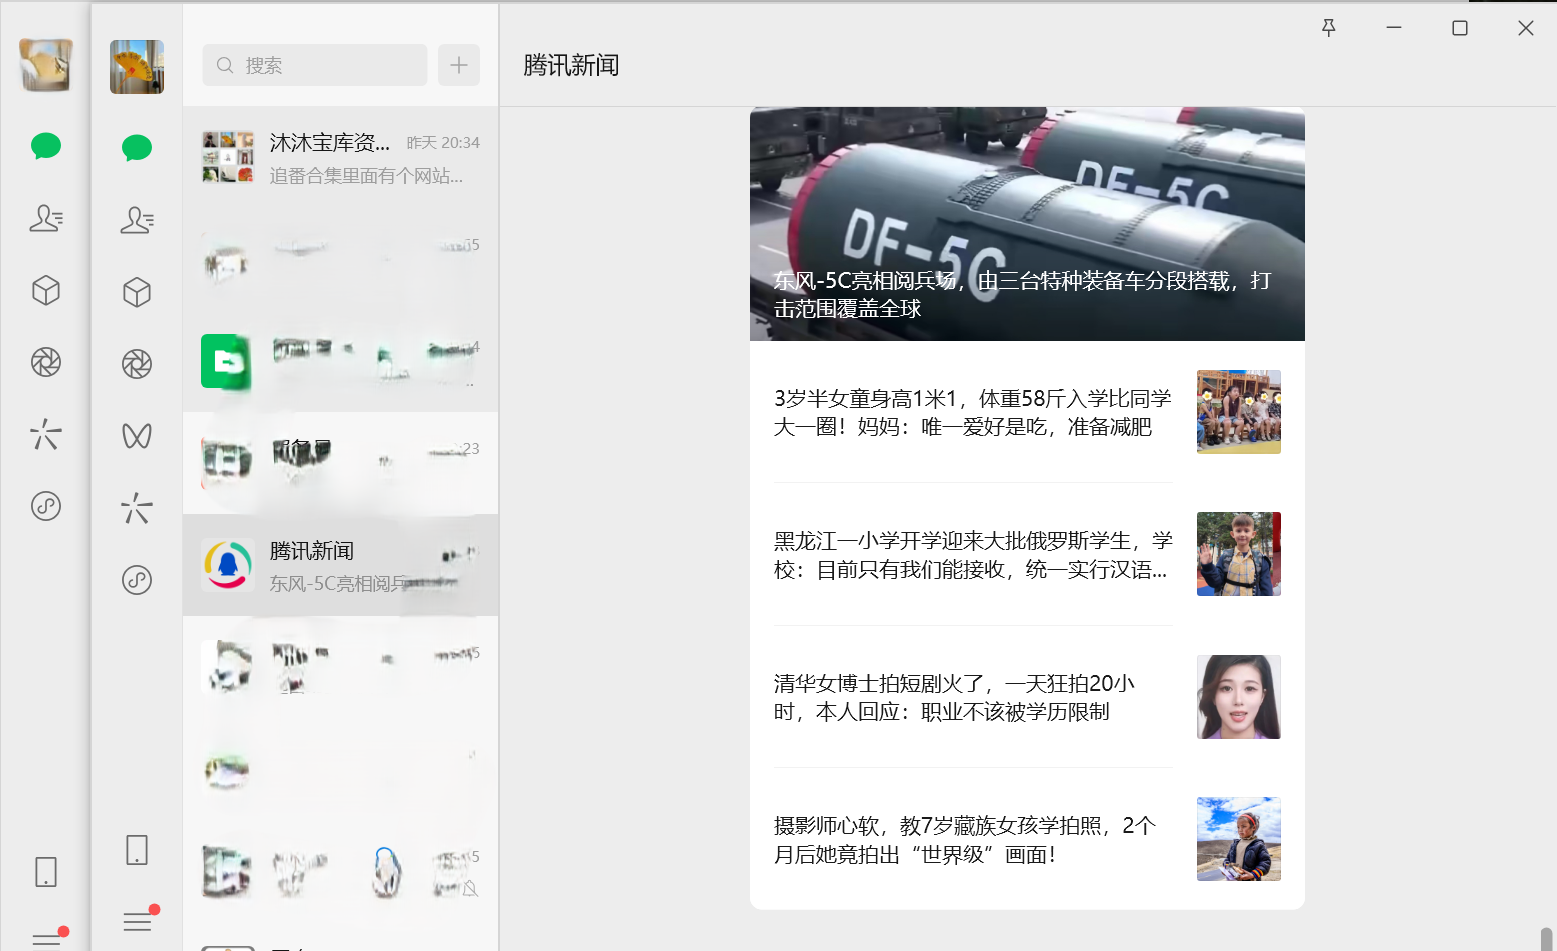This screenshot has height=951, width=1557.
Task: Open Channels with the spark icon
Action: (44, 435)
